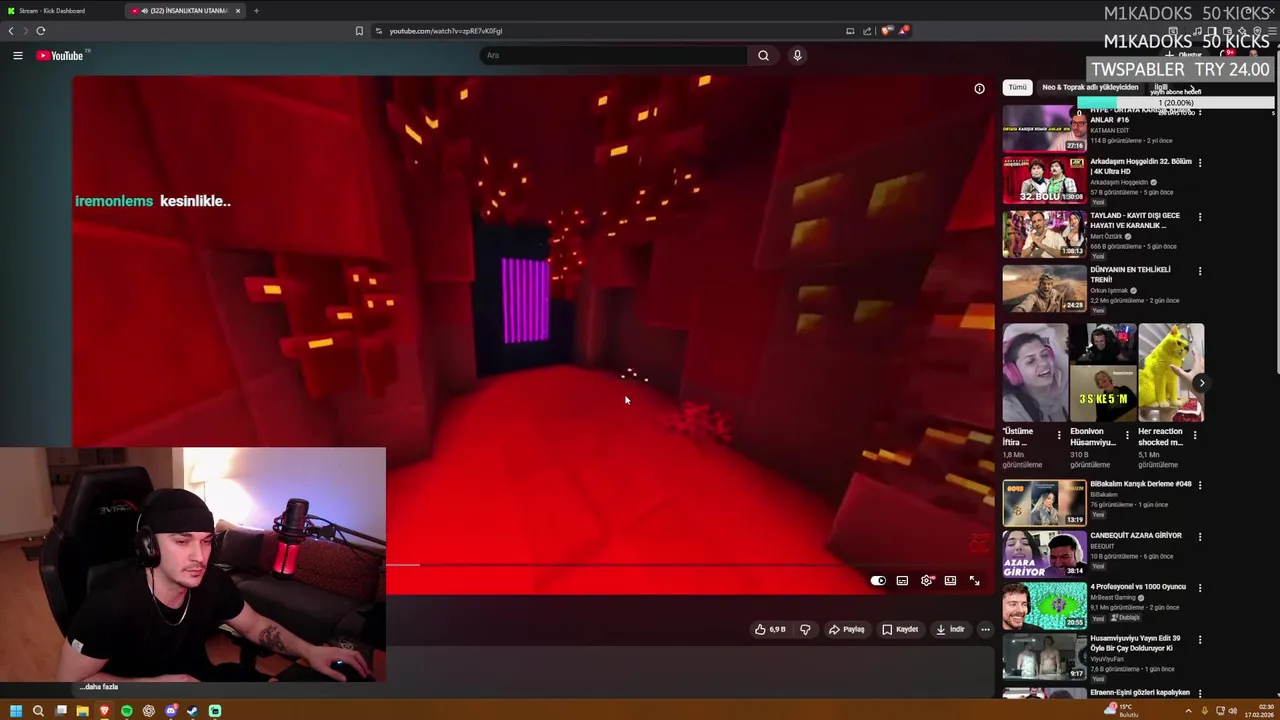
Task: Open options menu for 'Arkadaşım Hoşgeldin 32. Bölüm'
Action: 1200,162
